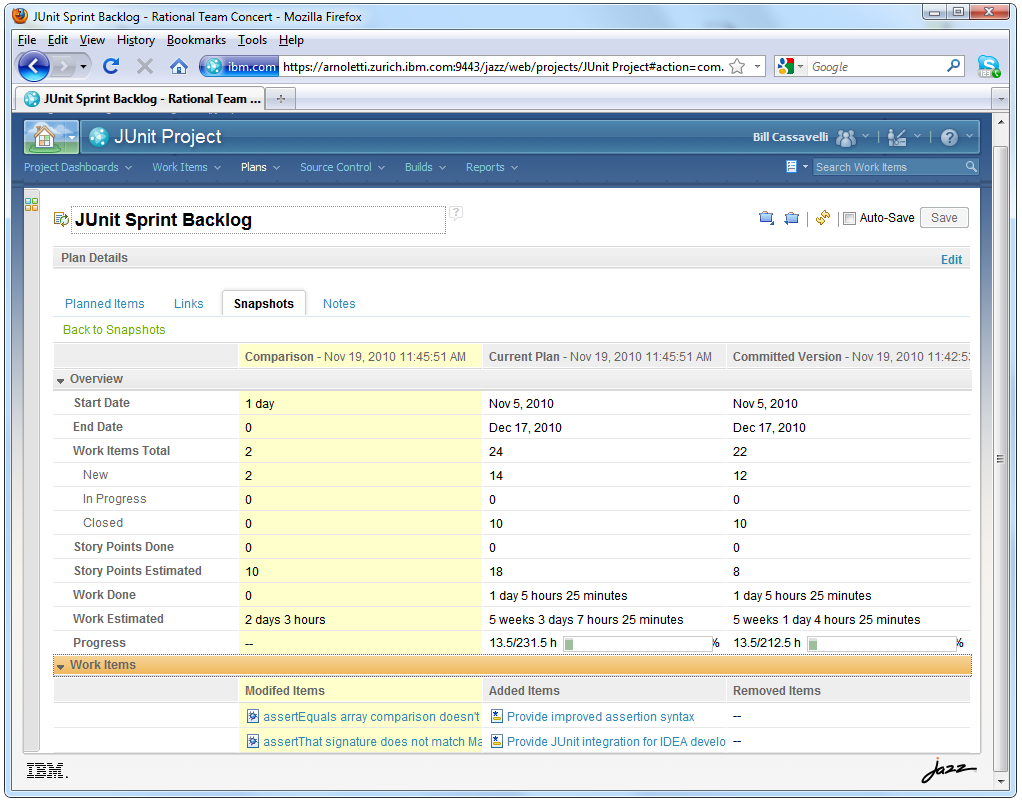Image resolution: width=1022 pixels, height=802 pixels.
Task: Open a new browser tab with the plus button
Action: (281, 98)
